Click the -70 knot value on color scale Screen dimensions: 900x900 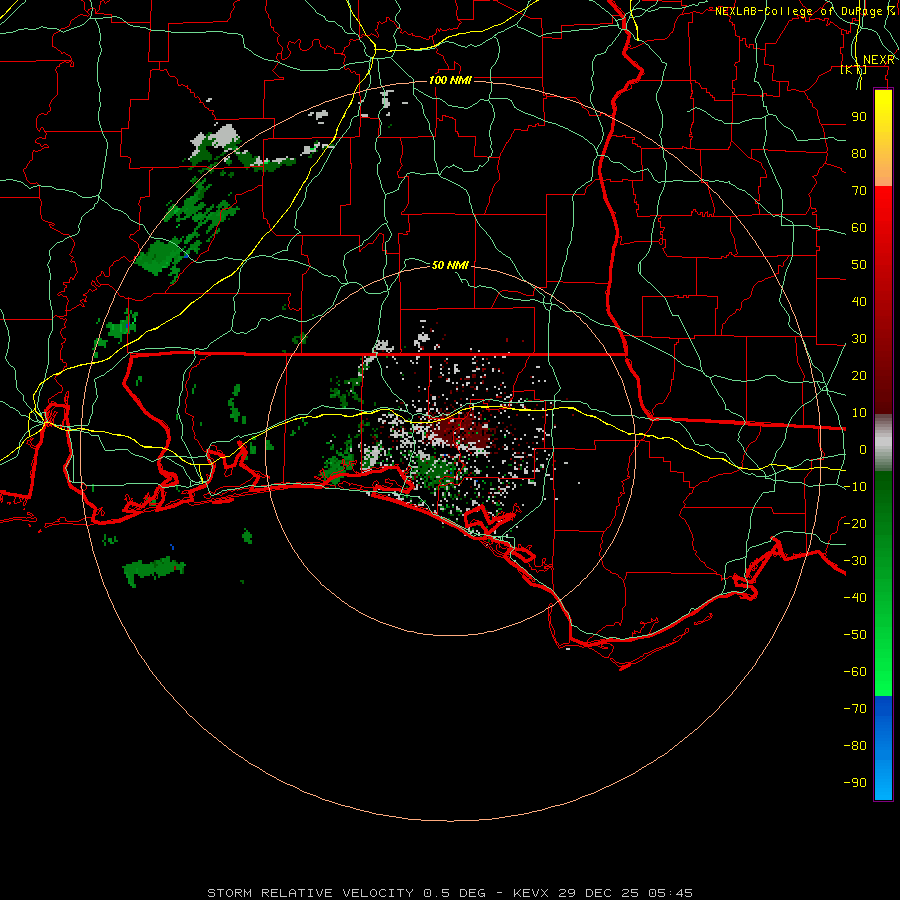coord(855,708)
